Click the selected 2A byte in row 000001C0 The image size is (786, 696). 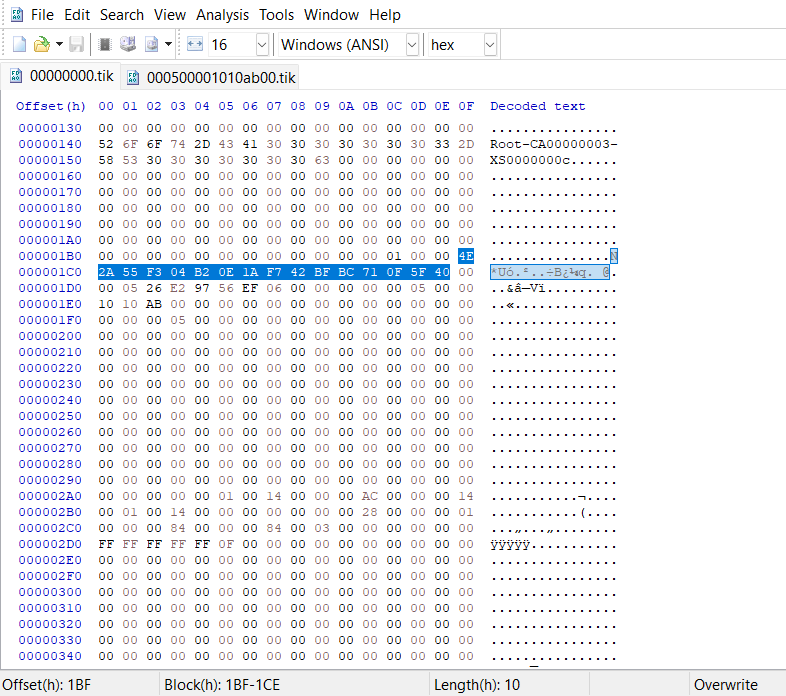pos(106,272)
